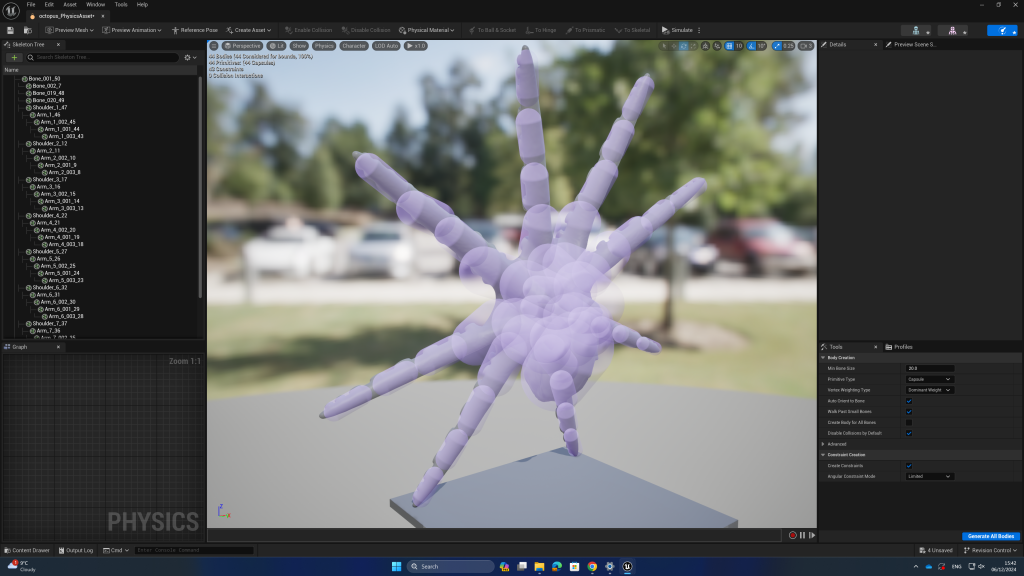Click the Search Skeleton Tree field
This screenshot has height=576, width=1024.
[102, 57]
